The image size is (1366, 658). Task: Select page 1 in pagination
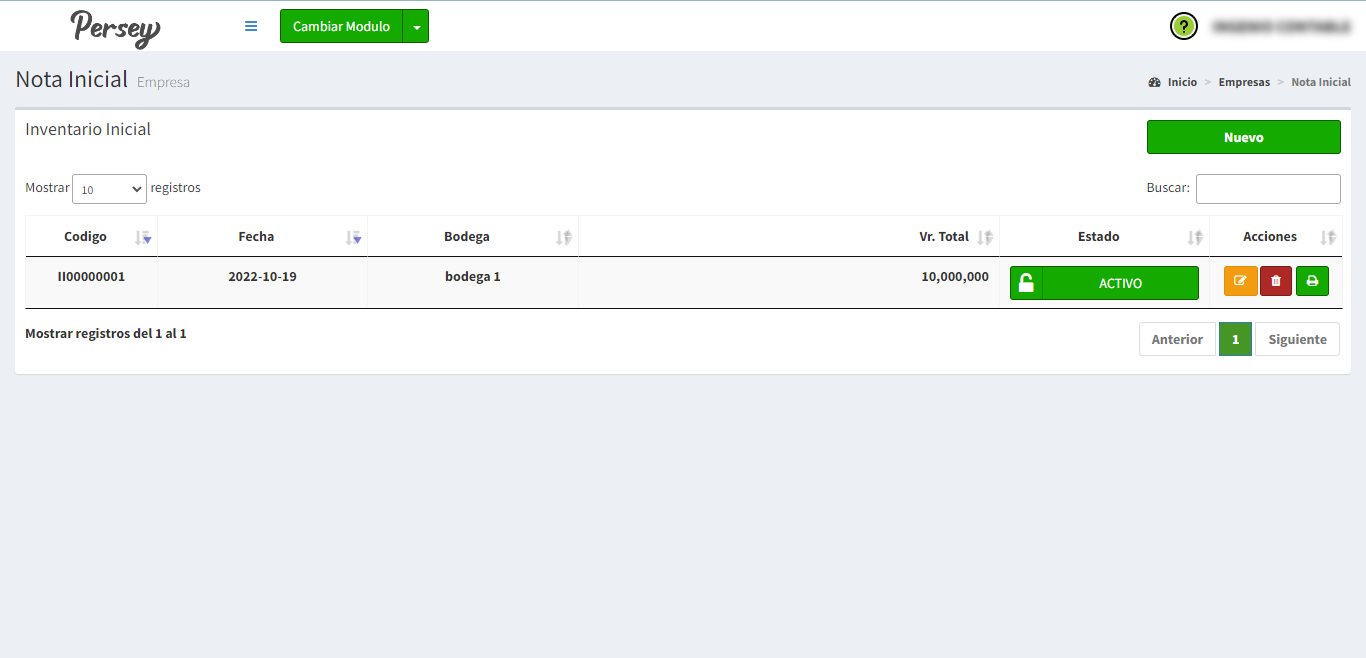tap(1235, 339)
